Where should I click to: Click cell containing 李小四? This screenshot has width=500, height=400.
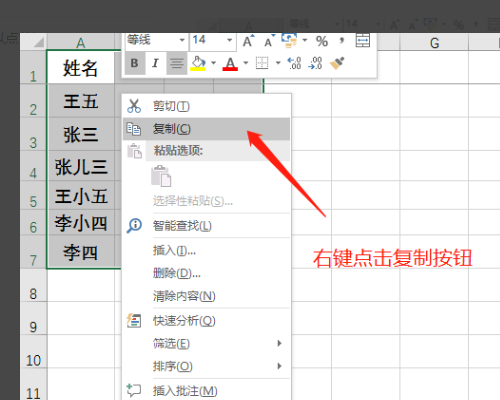coord(81,223)
